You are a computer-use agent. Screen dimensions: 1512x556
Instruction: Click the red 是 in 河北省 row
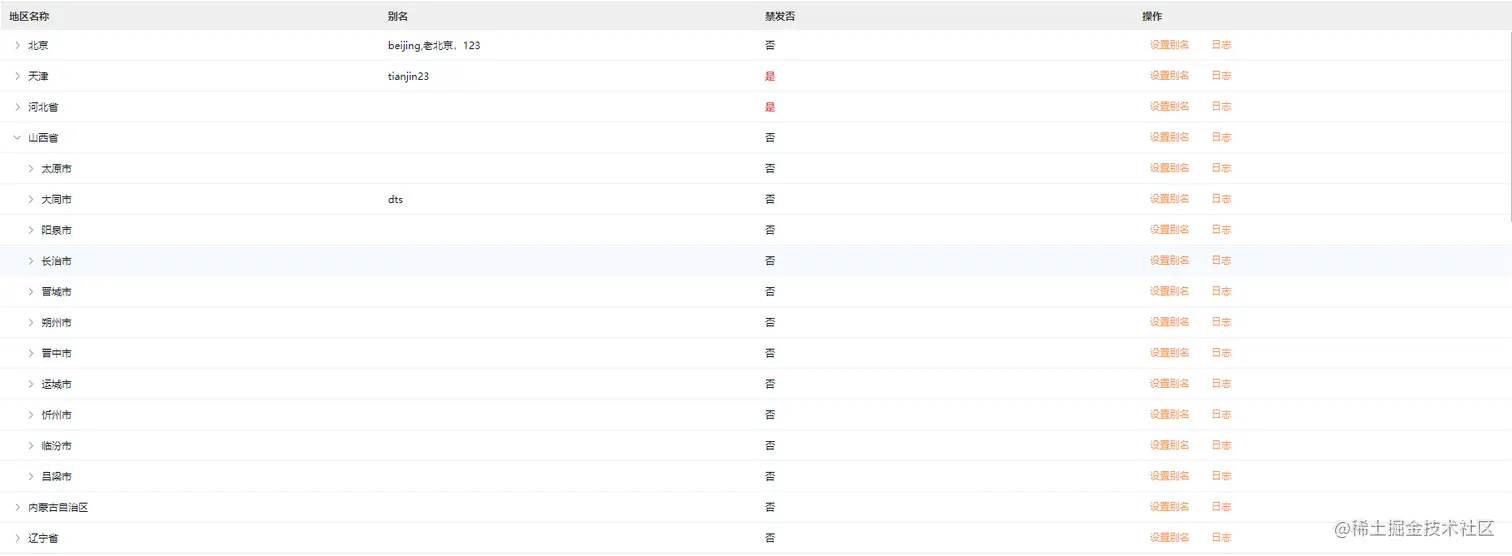click(x=770, y=107)
